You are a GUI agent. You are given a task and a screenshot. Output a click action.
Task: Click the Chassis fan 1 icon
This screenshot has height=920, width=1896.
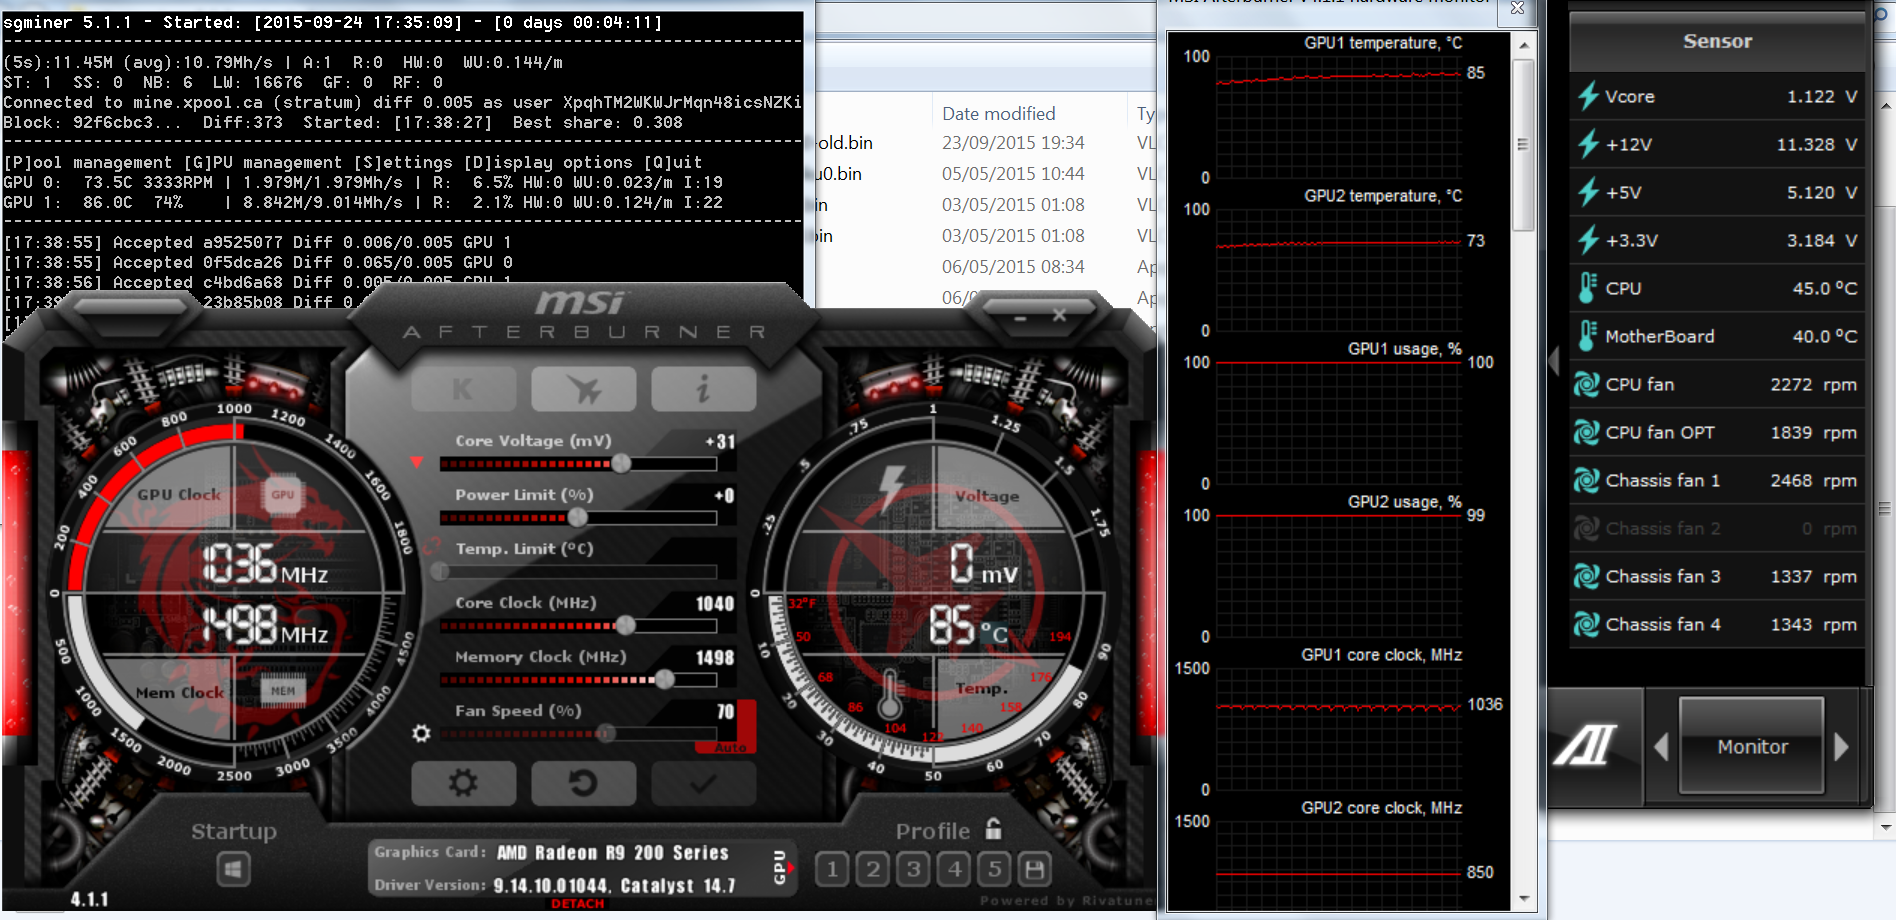(1586, 480)
